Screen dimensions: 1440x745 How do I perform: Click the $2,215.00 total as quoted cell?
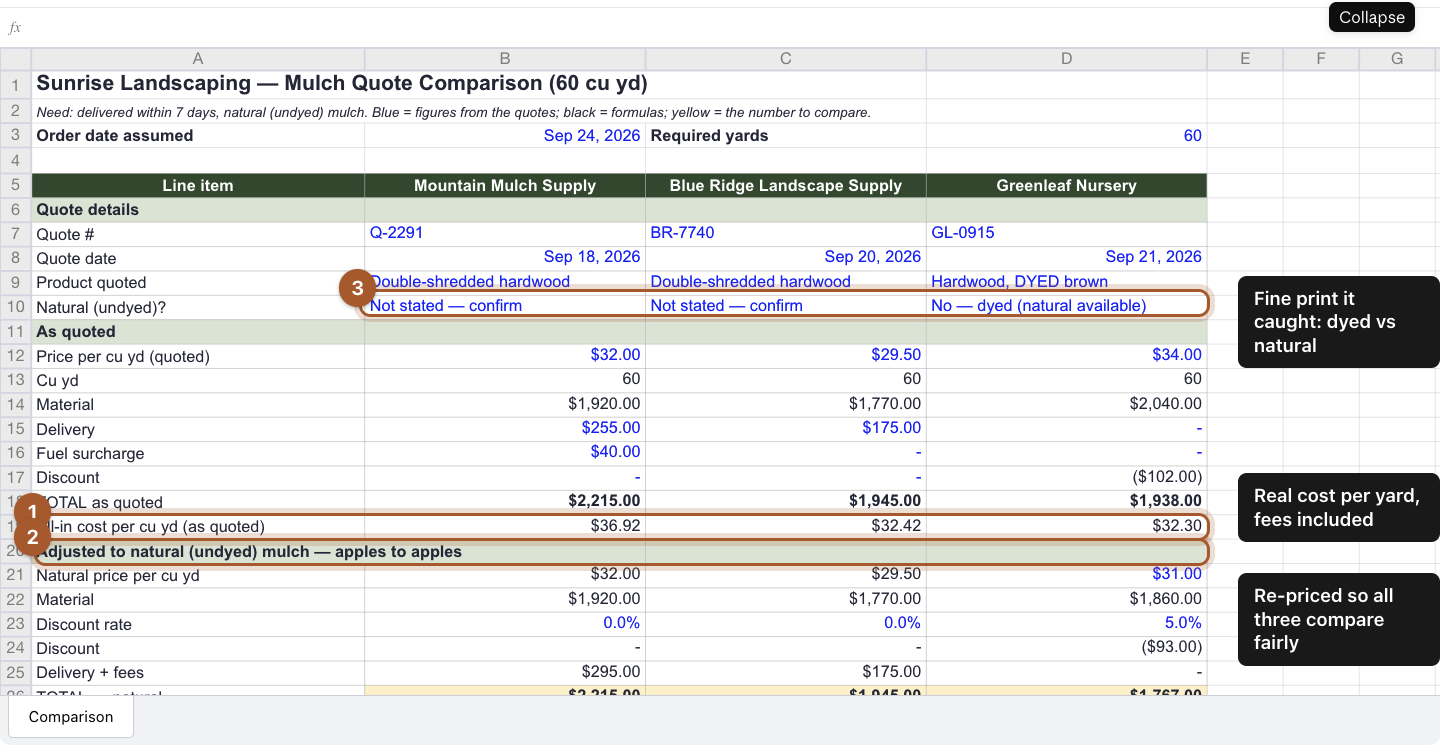click(505, 501)
